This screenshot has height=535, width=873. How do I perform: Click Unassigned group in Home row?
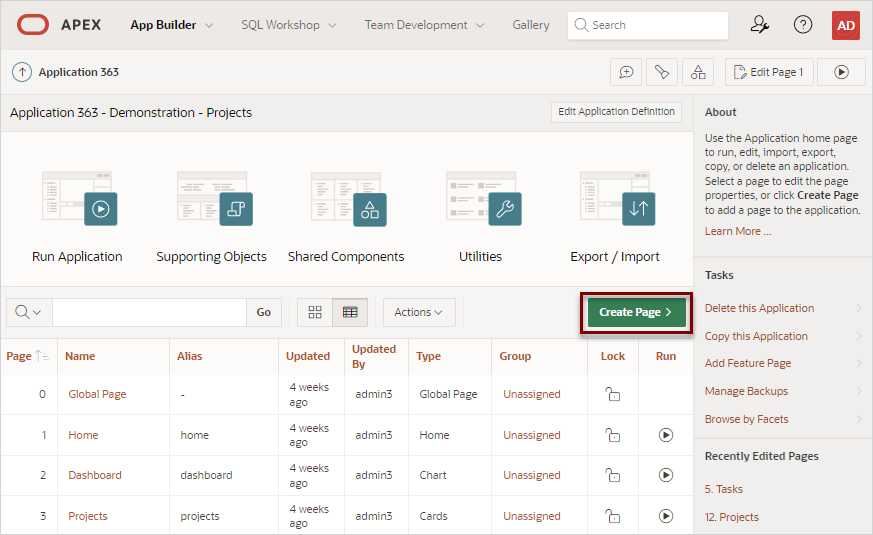pyautogui.click(x=532, y=435)
